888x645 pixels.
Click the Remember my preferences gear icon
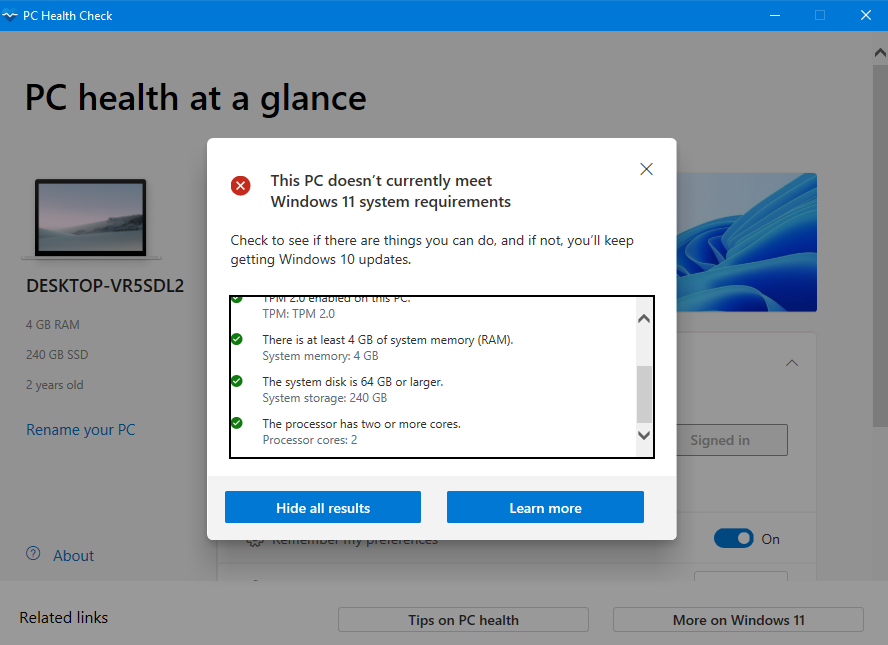[x=255, y=542]
